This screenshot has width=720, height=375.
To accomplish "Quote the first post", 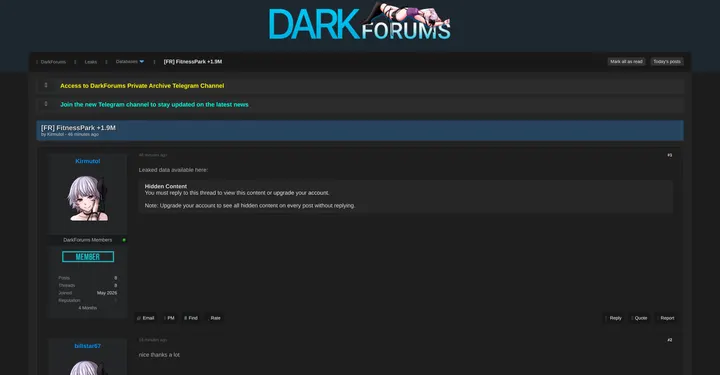I will click(x=640, y=318).
